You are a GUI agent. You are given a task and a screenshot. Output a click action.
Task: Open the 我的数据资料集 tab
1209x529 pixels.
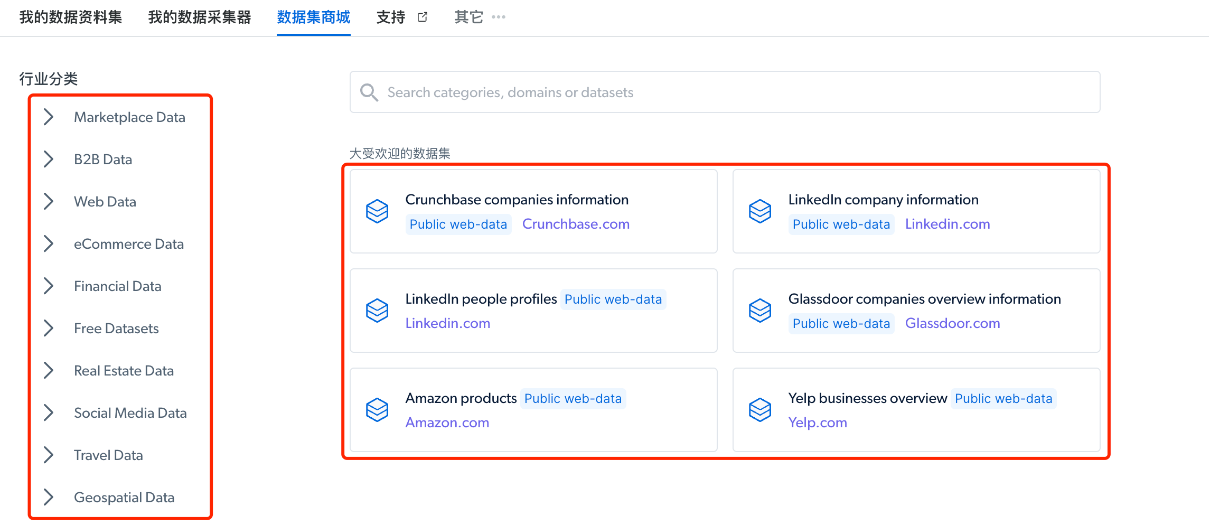(x=71, y=17)
